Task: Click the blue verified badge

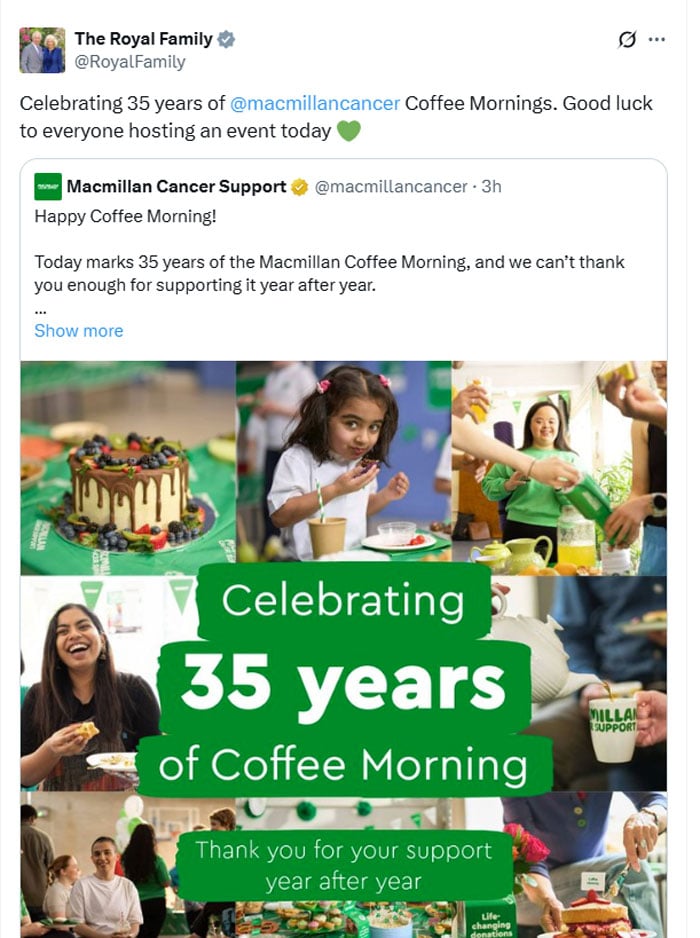Action: tap(227, 39)
